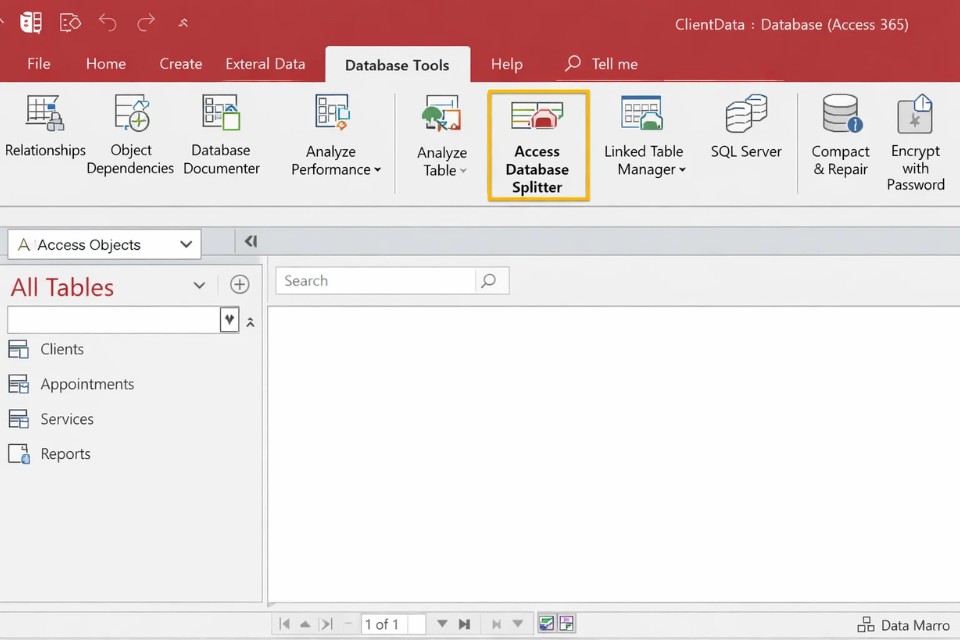This screenshot has height=640, width=960.
Task: Open the File menu
Action: point(38,64)
